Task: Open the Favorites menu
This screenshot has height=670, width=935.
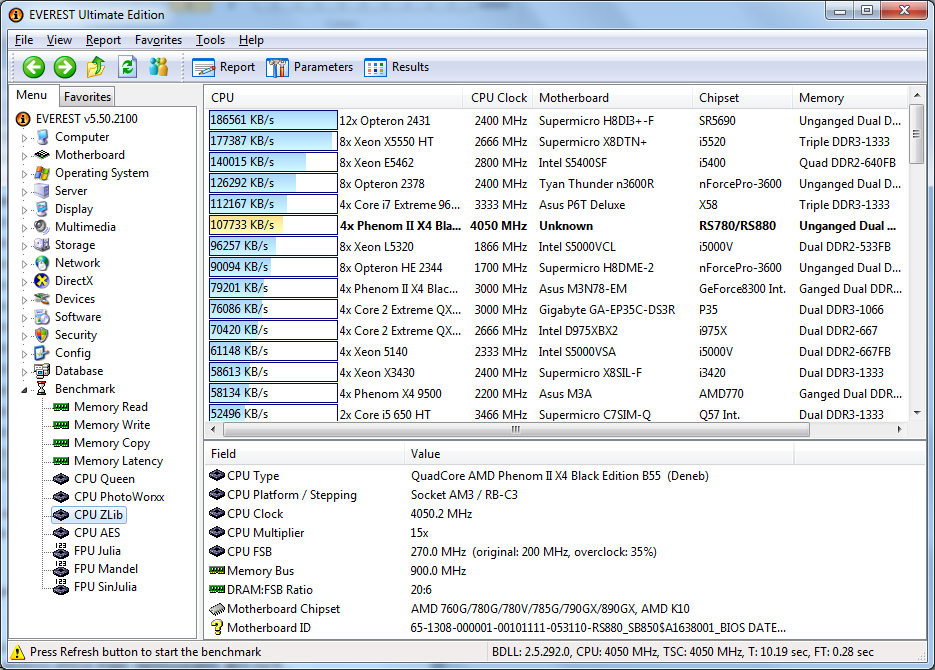Action: tap(158, 40)
